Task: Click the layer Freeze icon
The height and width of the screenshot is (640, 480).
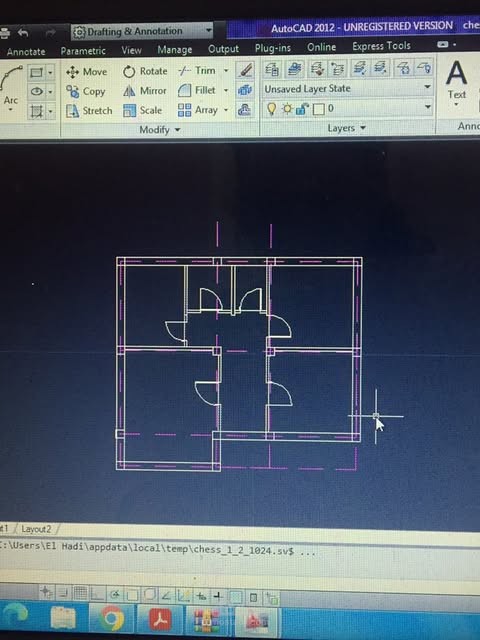Action: (x=403, y=69)
